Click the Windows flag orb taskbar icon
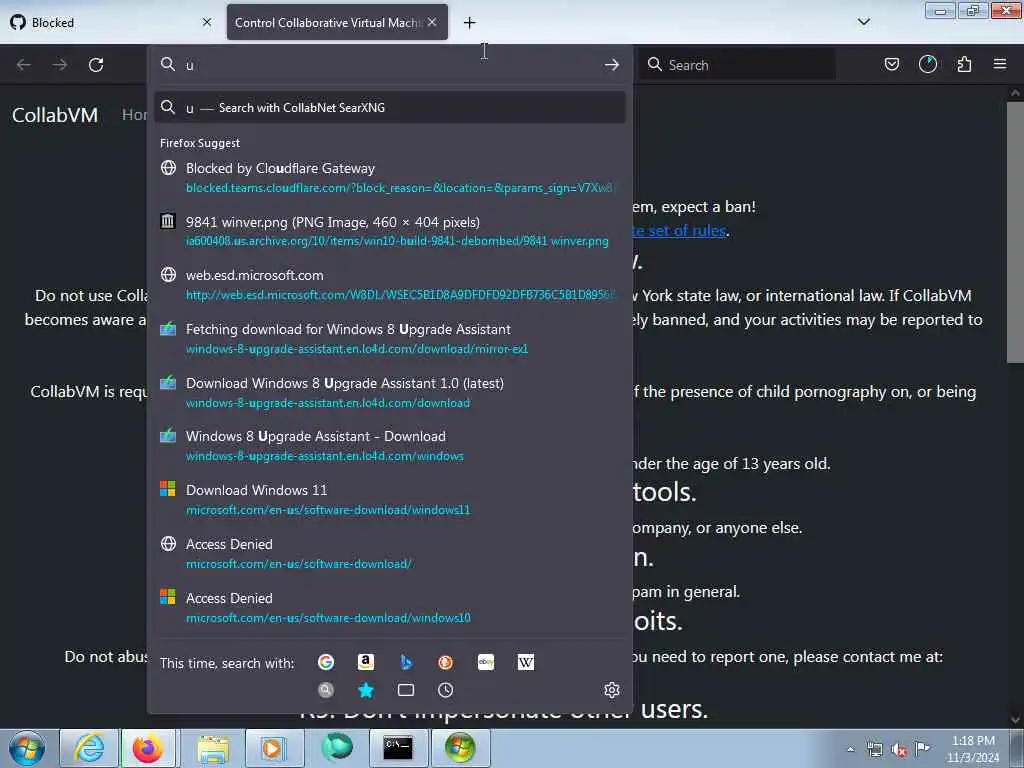 tap(460, 748)
